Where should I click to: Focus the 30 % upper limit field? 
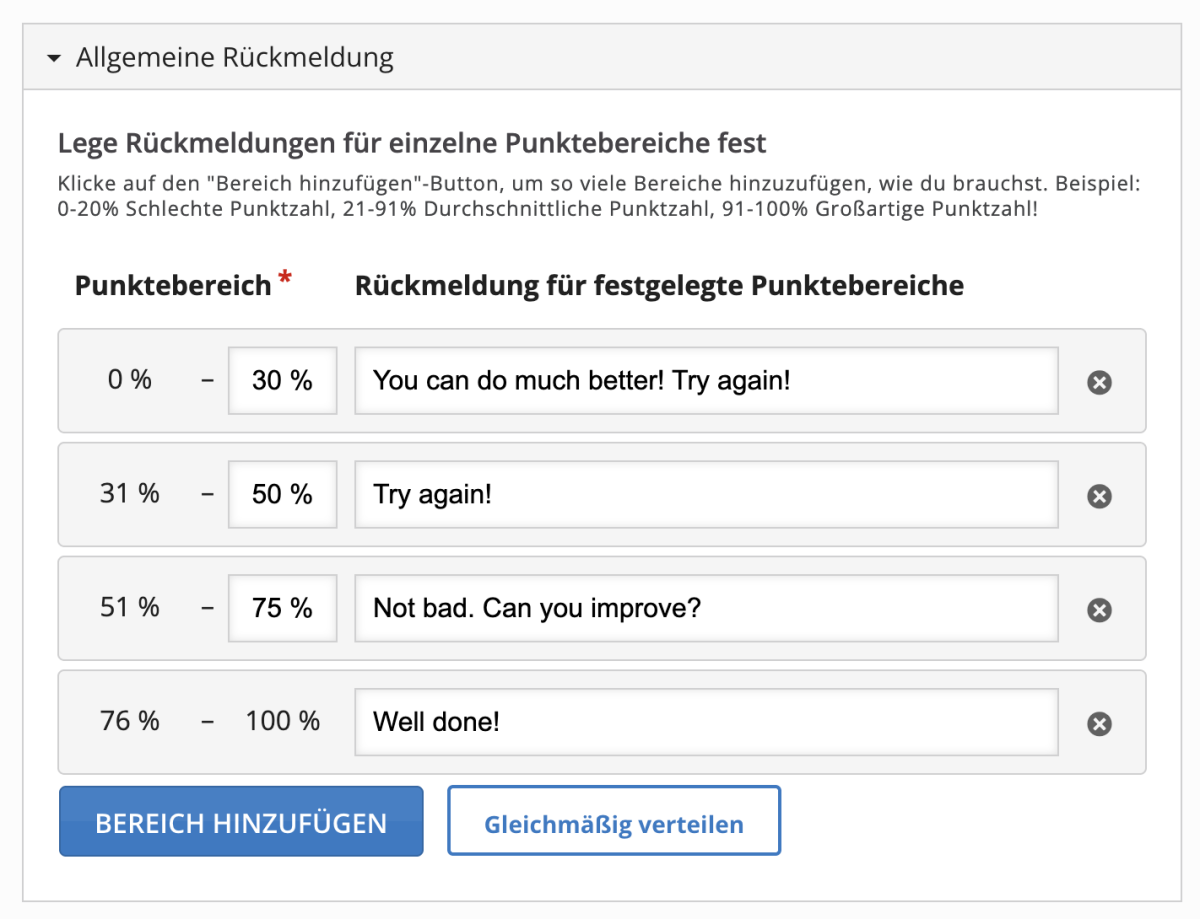click(282, 381)
